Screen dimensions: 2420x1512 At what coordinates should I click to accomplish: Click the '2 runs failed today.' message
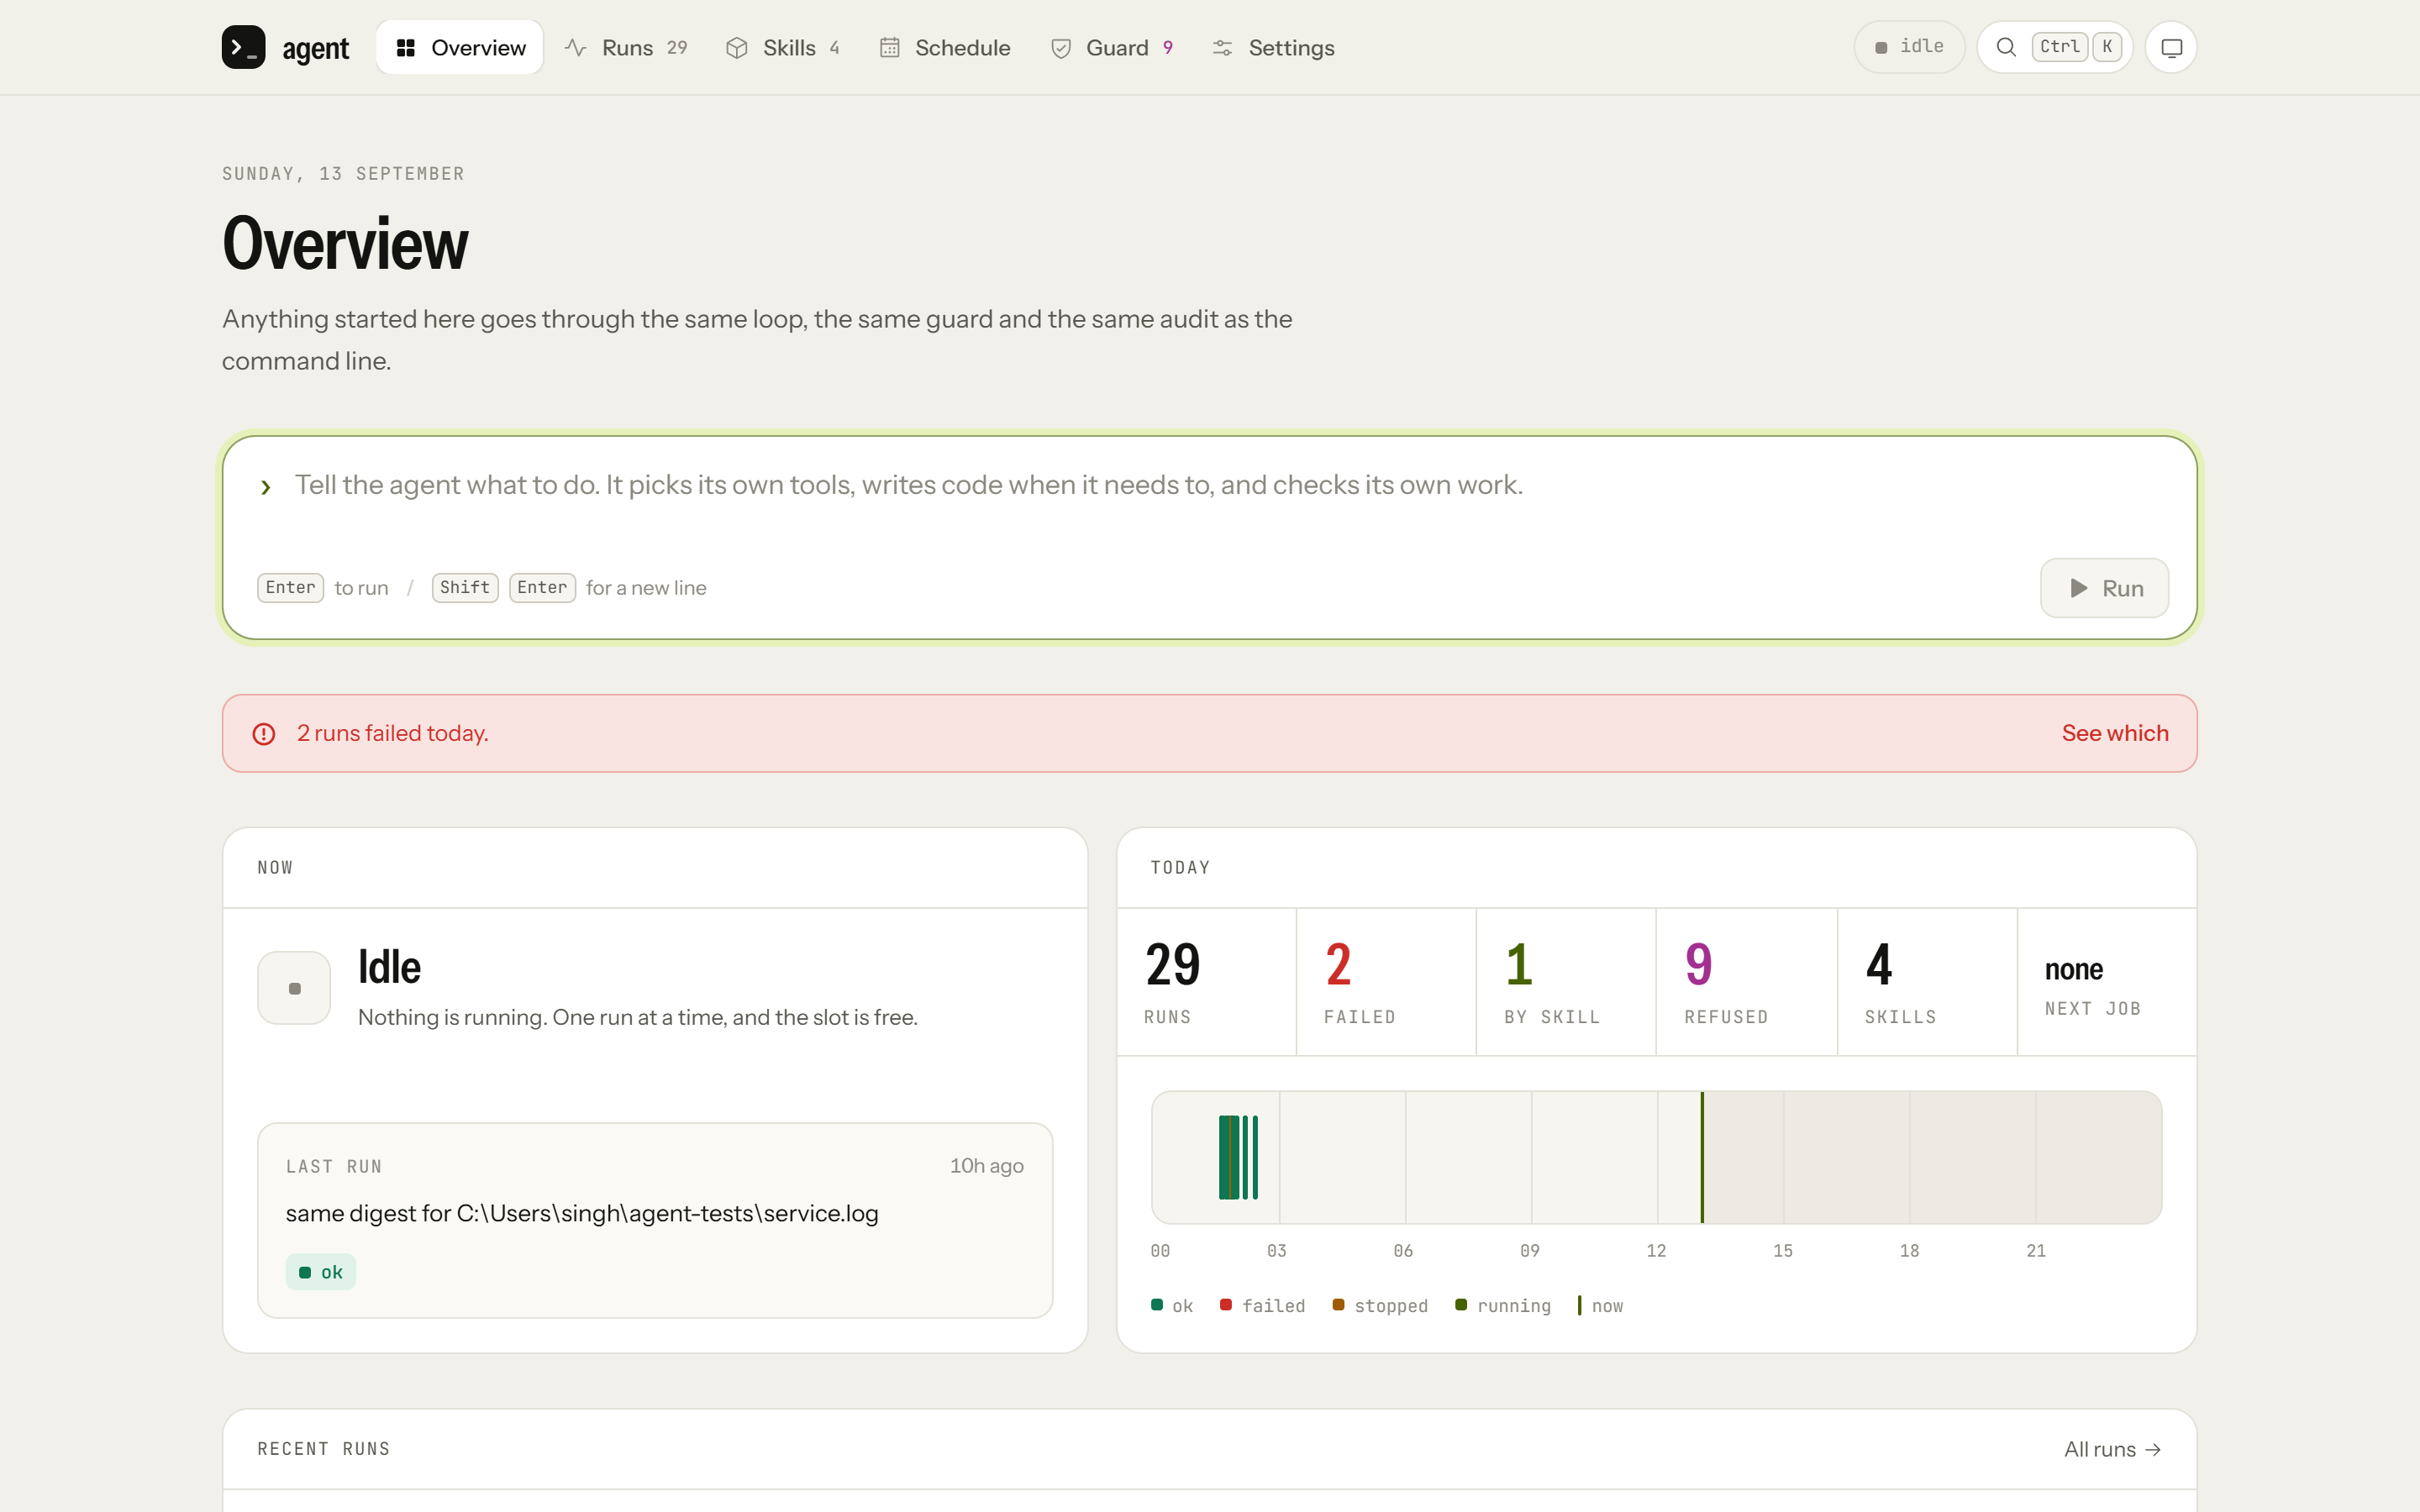point(393,733)
